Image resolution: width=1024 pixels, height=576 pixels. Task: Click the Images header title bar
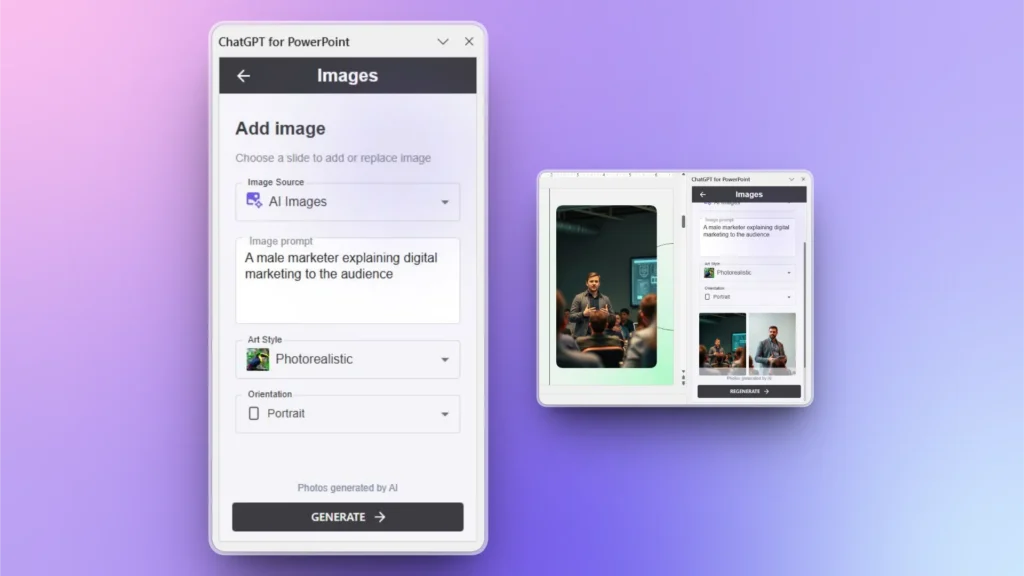347,75
